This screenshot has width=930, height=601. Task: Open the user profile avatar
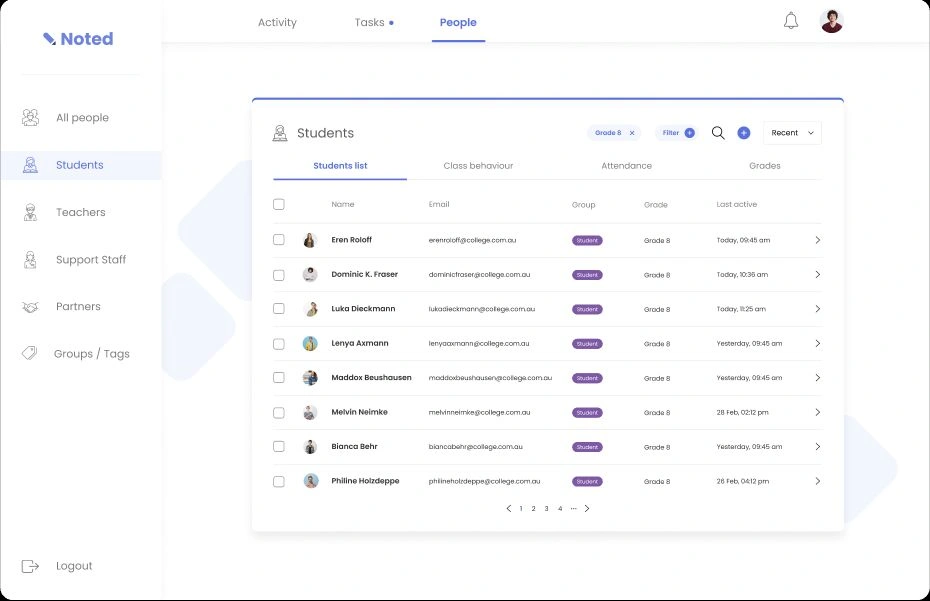(832, 21)
